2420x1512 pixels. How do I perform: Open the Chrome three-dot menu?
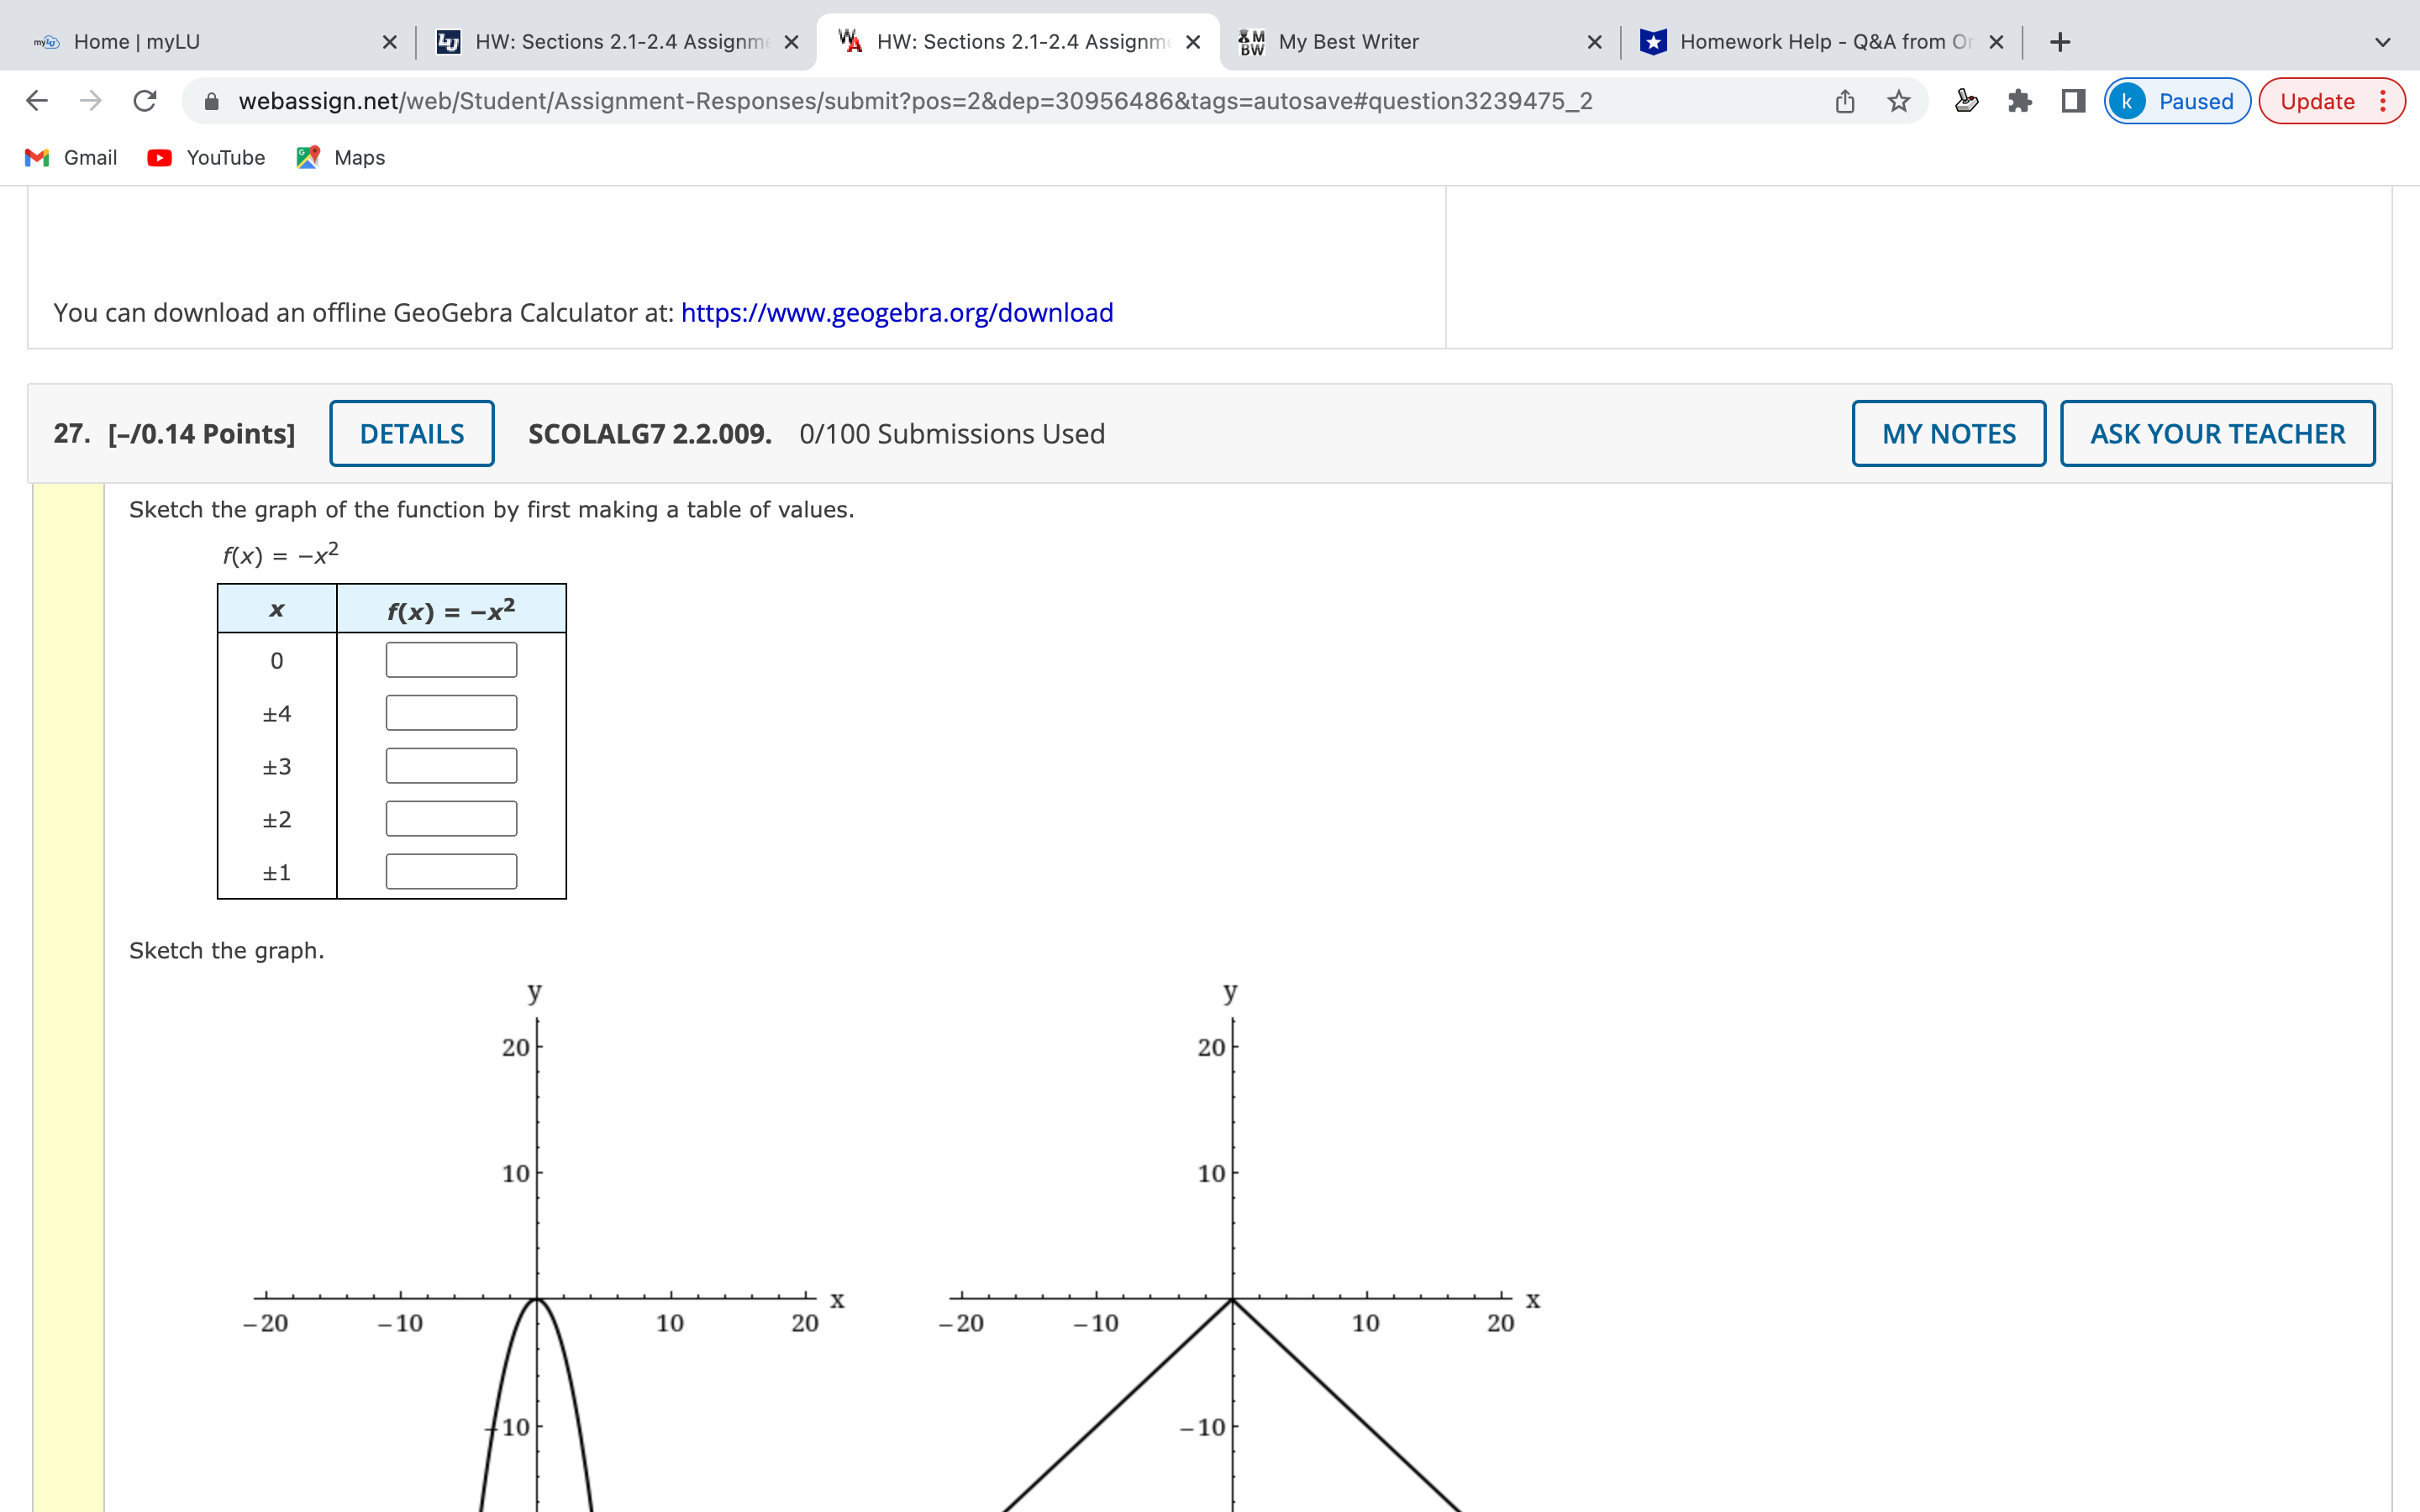[x=2388, y=100]
